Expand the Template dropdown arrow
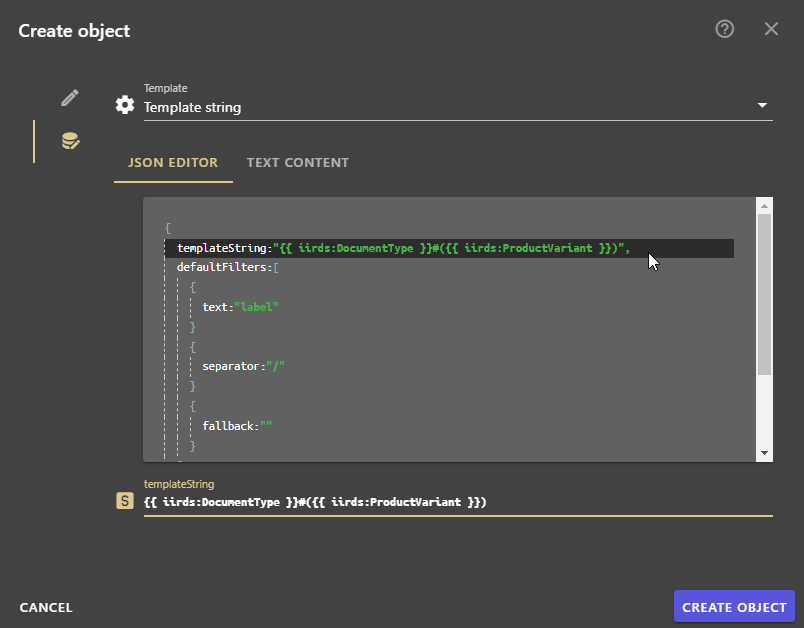Viewport: 804px width, 628px height. [x=762, y=105]
